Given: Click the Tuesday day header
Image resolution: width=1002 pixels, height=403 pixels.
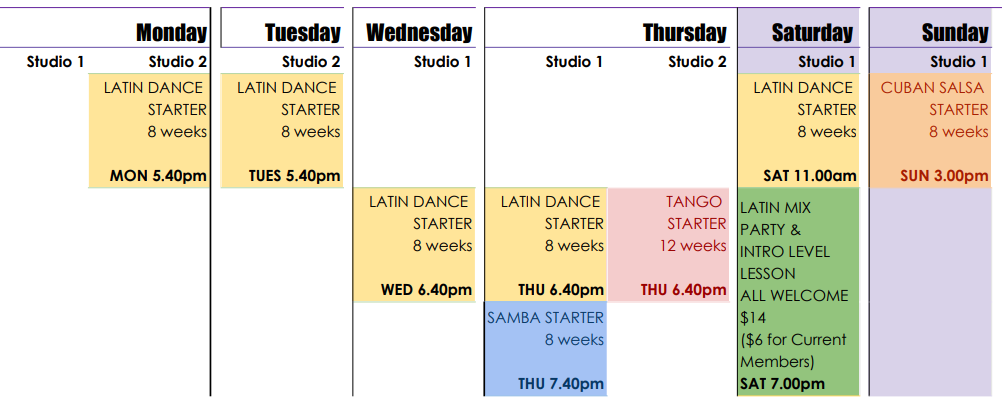Looking at the screenshot, I should point(303,32).
